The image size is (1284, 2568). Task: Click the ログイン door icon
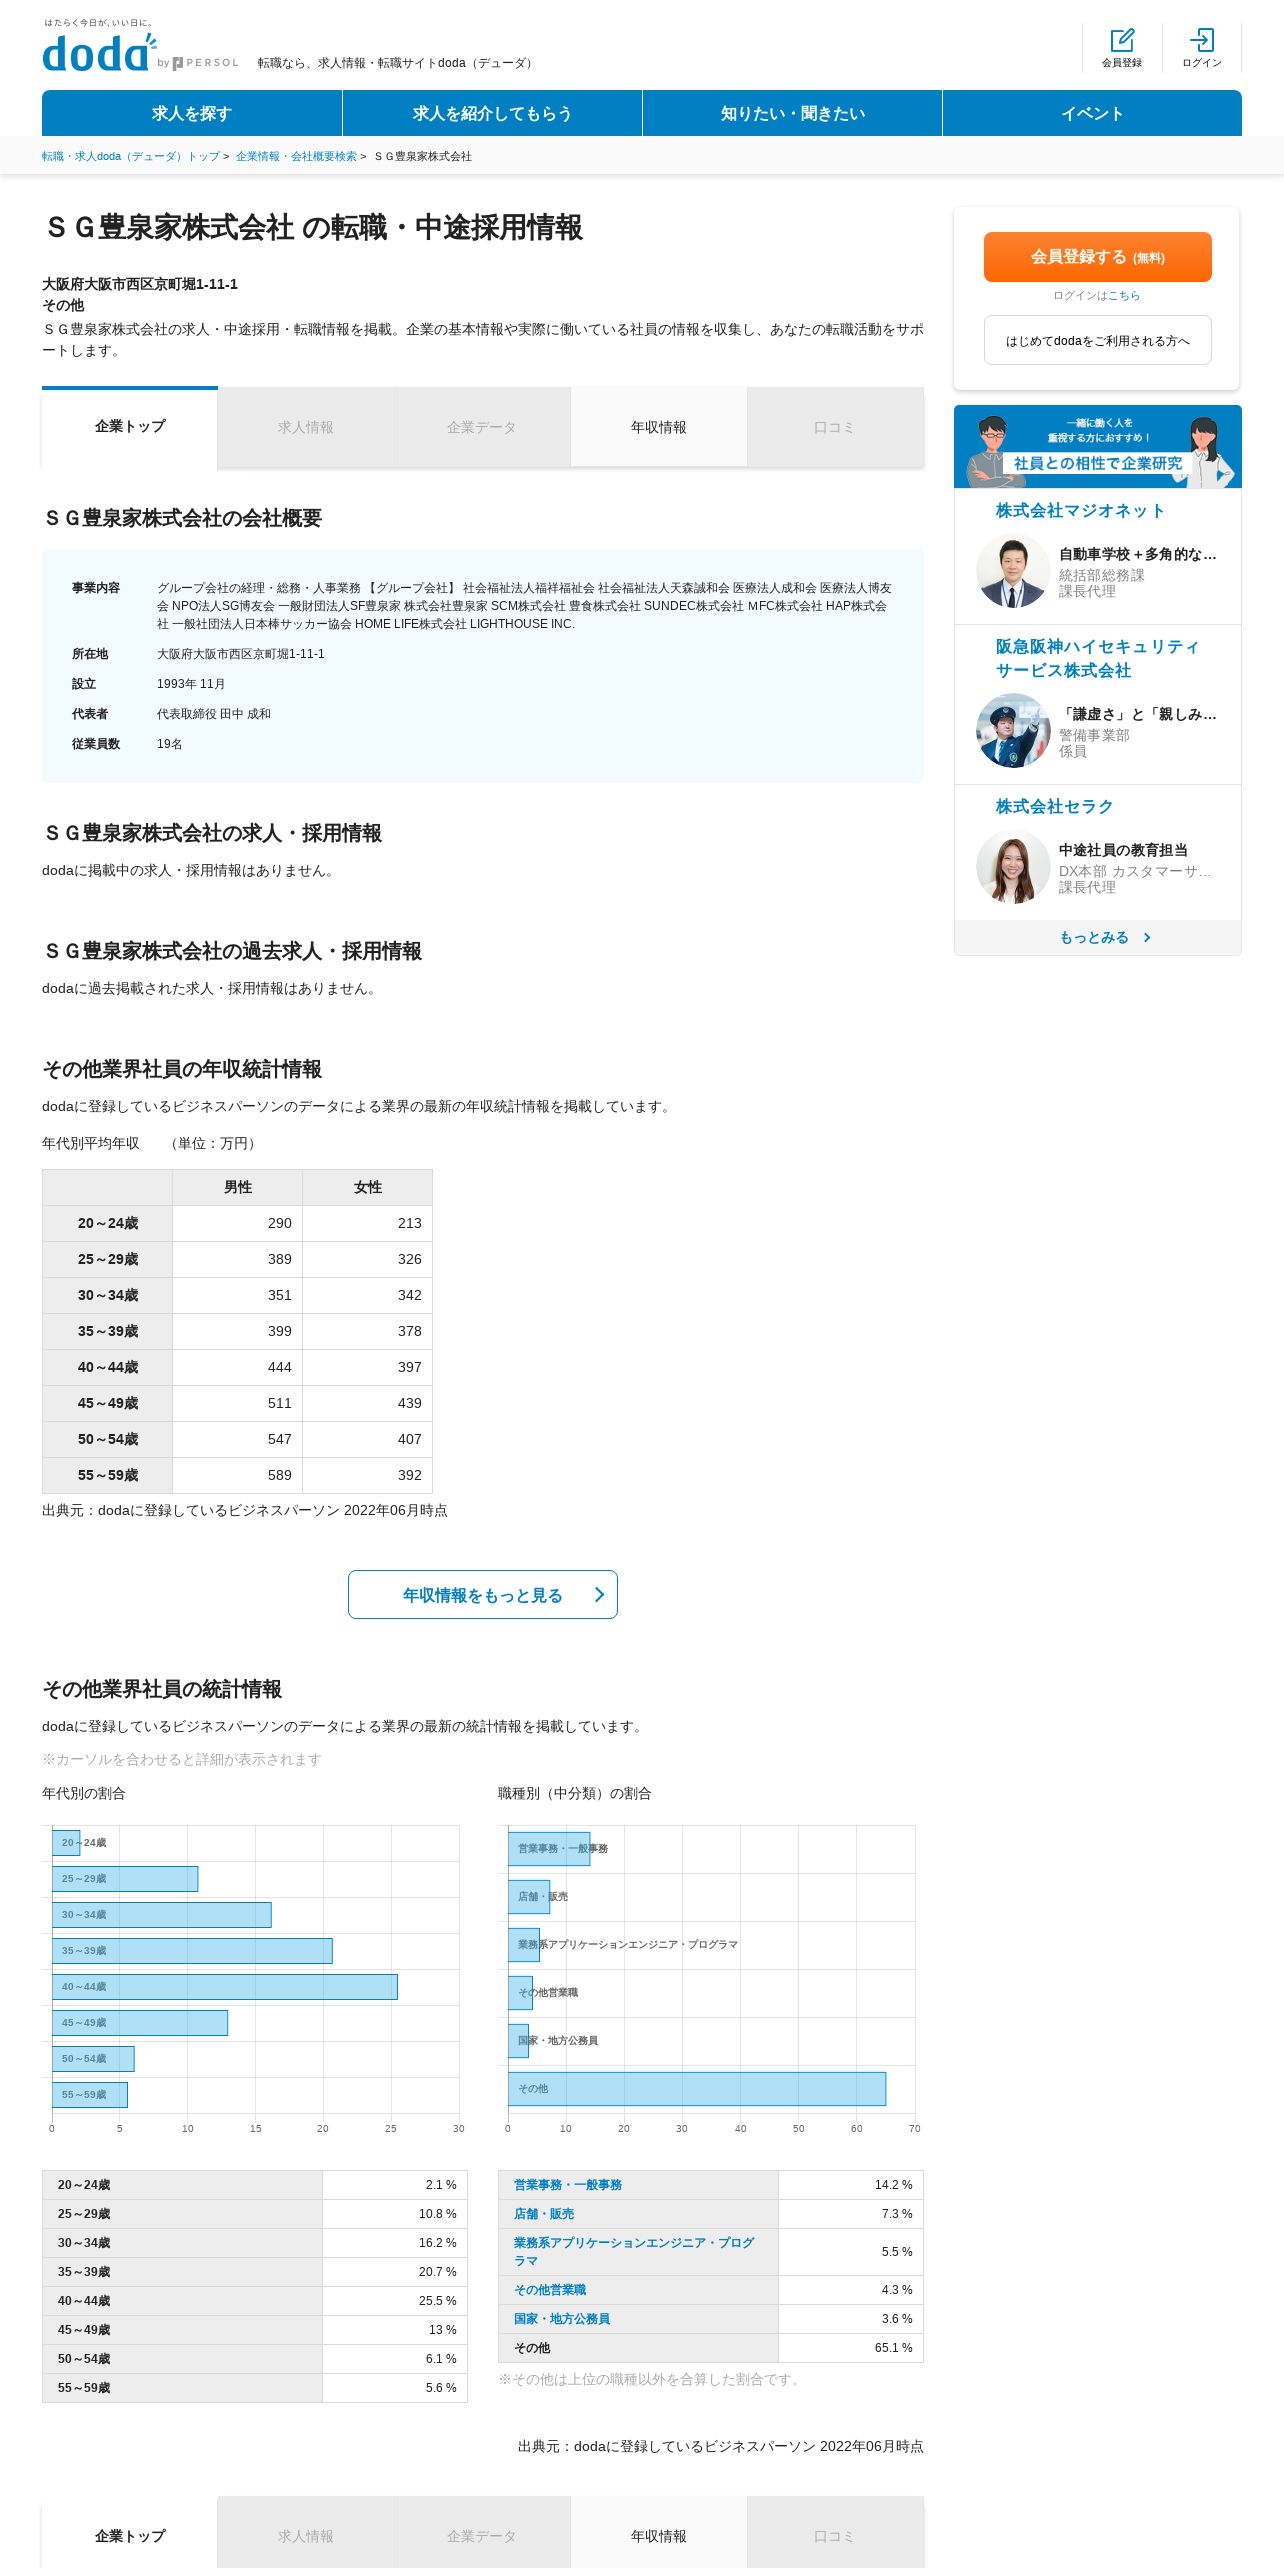click(x=1202, y=40)
